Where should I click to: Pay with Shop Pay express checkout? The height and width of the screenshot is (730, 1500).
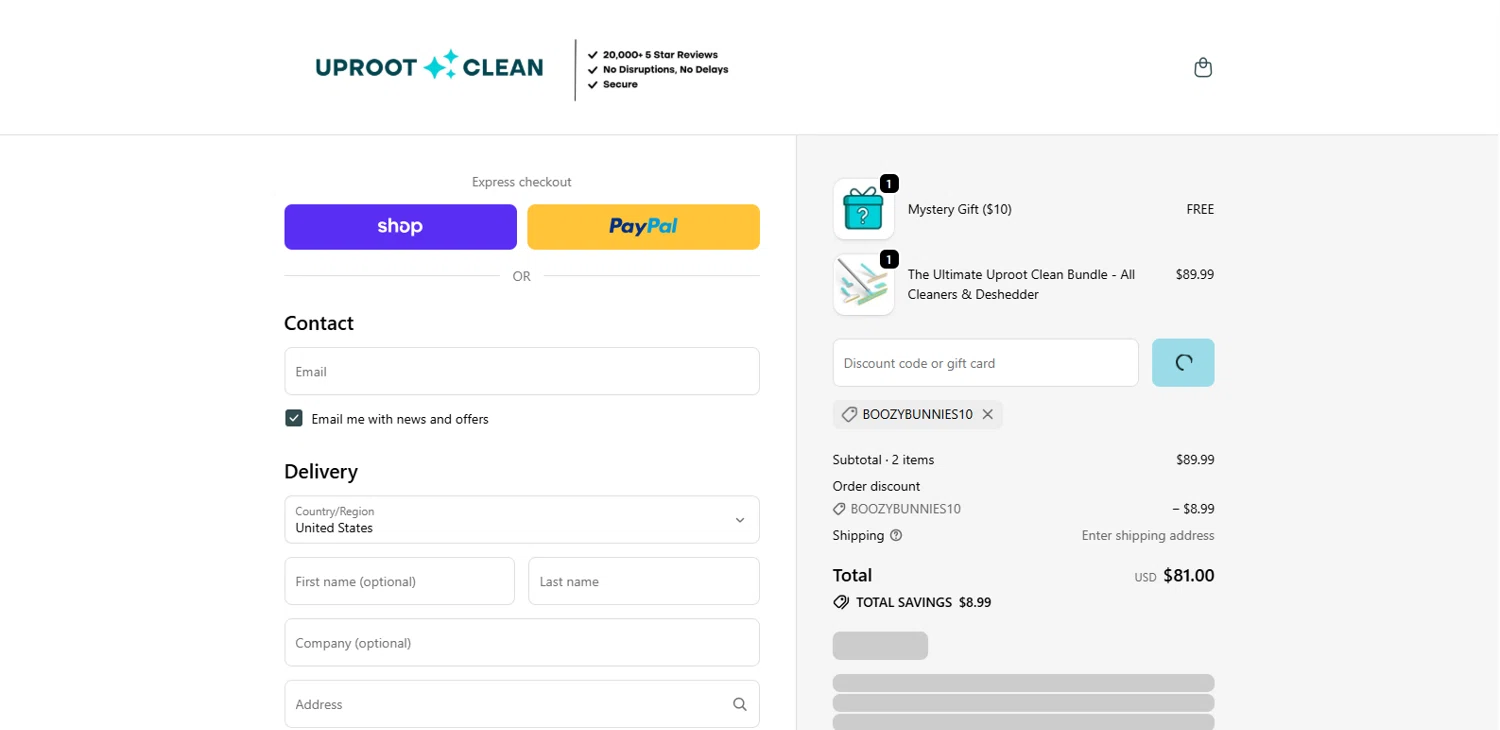[401, 227]
